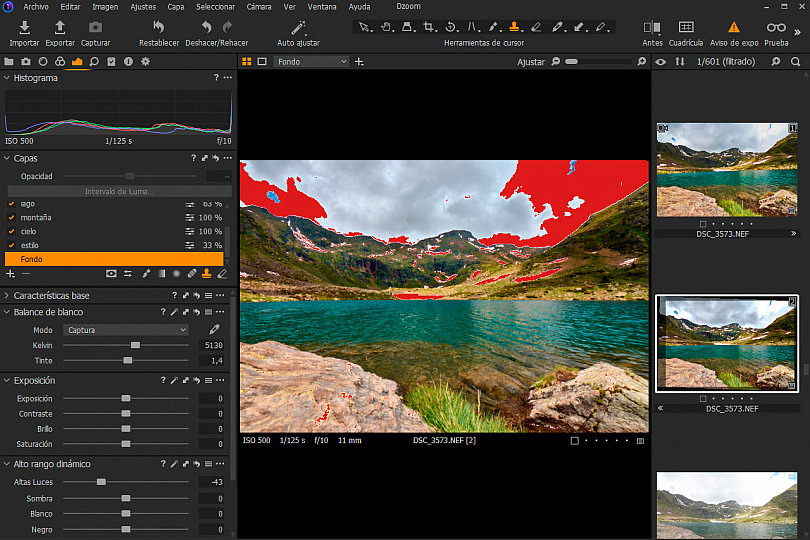Image resolution: width=810 pixels, height=540 pixels.
Task: Open the Editar menu
Action: [70, 7]
